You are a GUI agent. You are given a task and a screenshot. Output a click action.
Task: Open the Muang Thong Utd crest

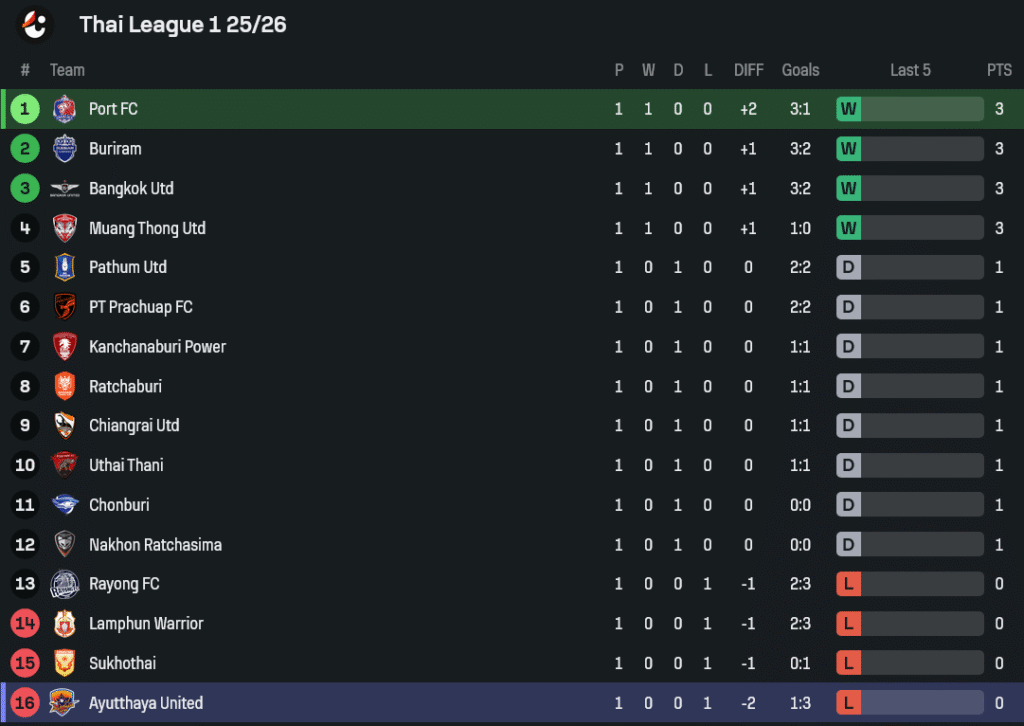coord(65,228)
